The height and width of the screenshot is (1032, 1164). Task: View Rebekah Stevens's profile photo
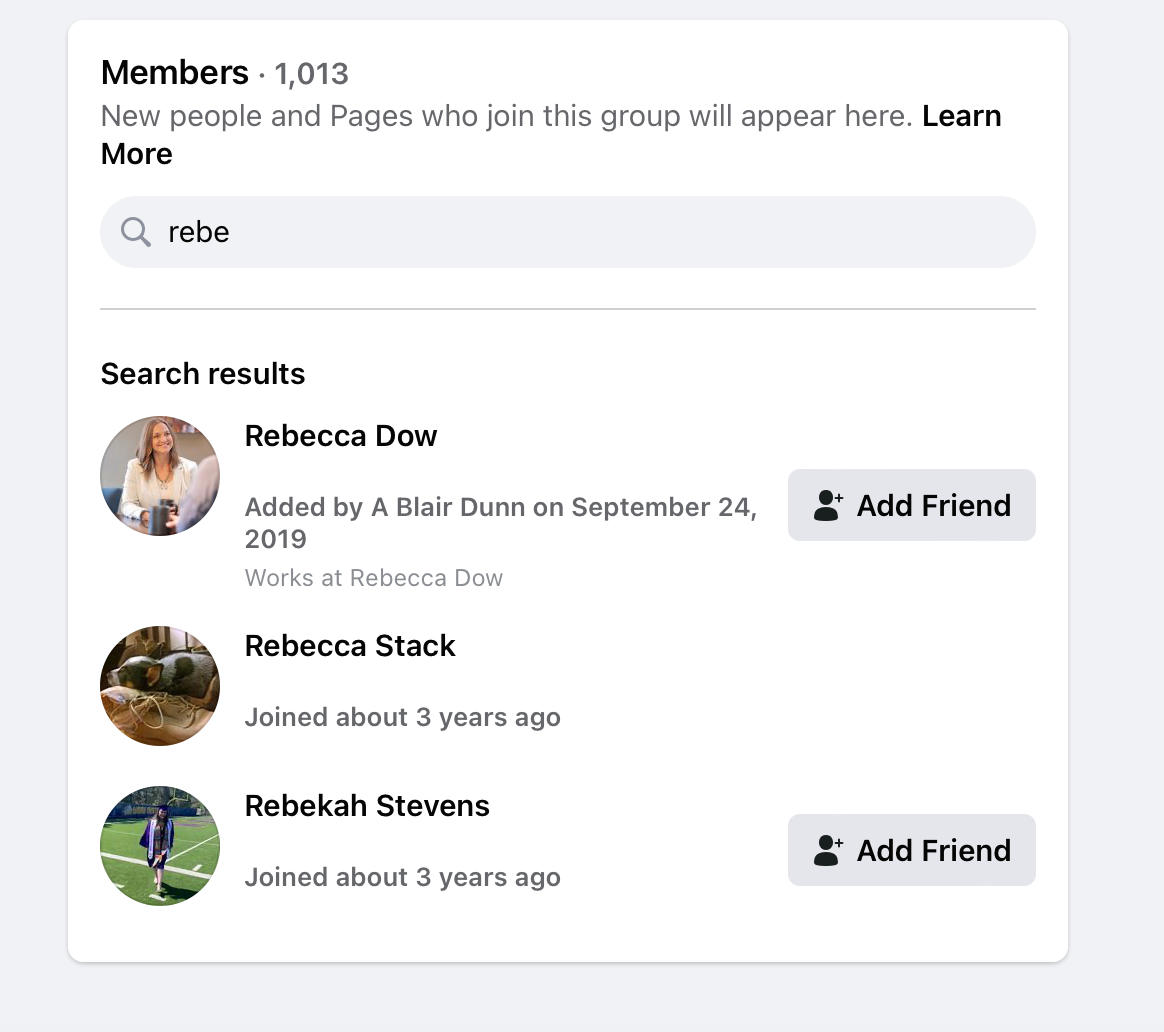160,846
